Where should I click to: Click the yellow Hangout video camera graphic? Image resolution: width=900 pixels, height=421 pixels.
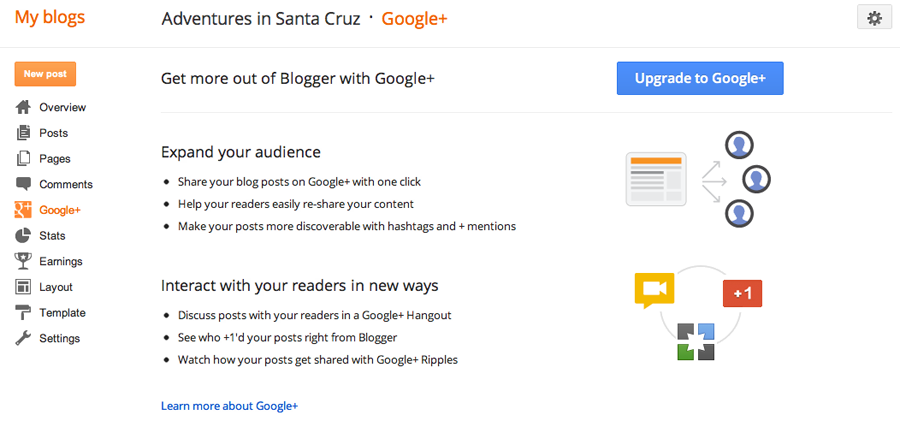coord(654,289)
